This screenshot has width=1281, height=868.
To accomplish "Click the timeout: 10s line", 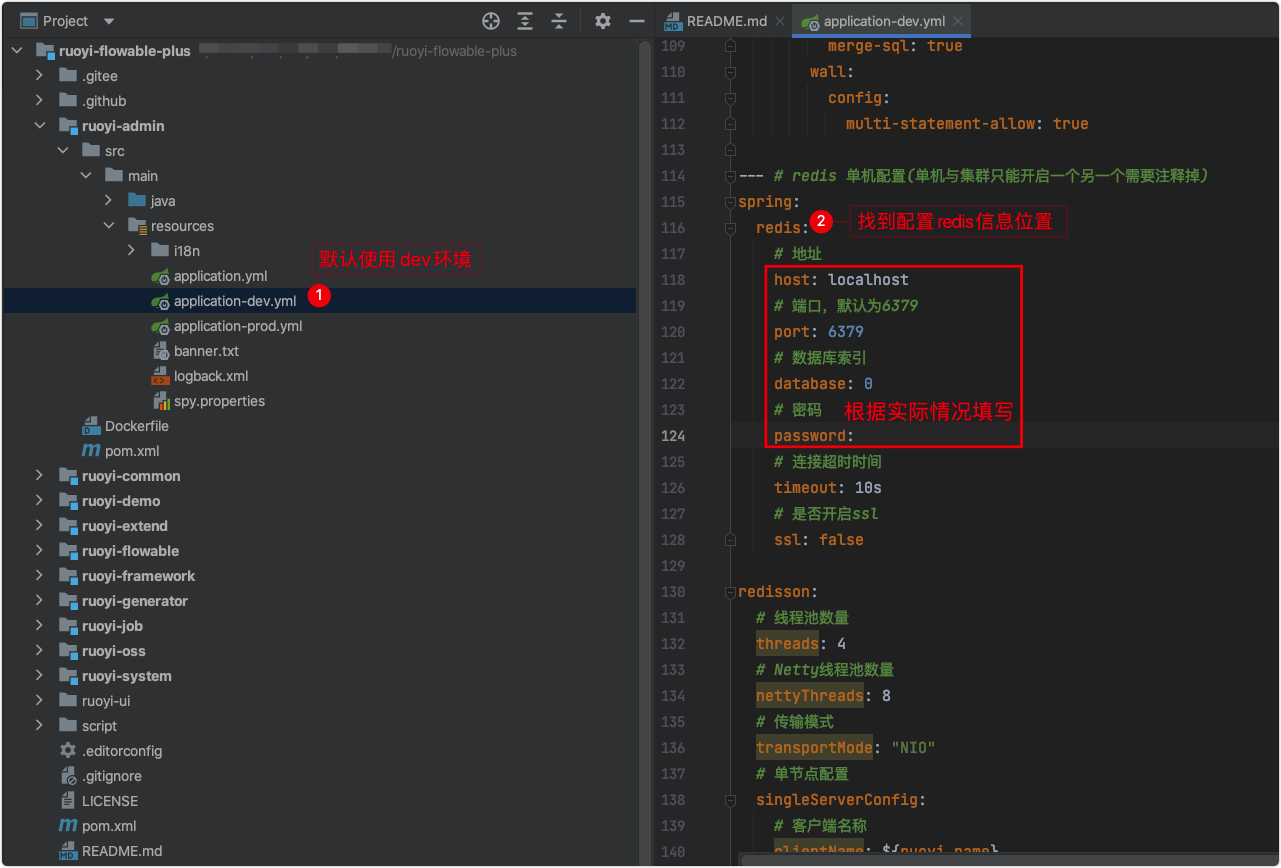I will pos(827,488).
